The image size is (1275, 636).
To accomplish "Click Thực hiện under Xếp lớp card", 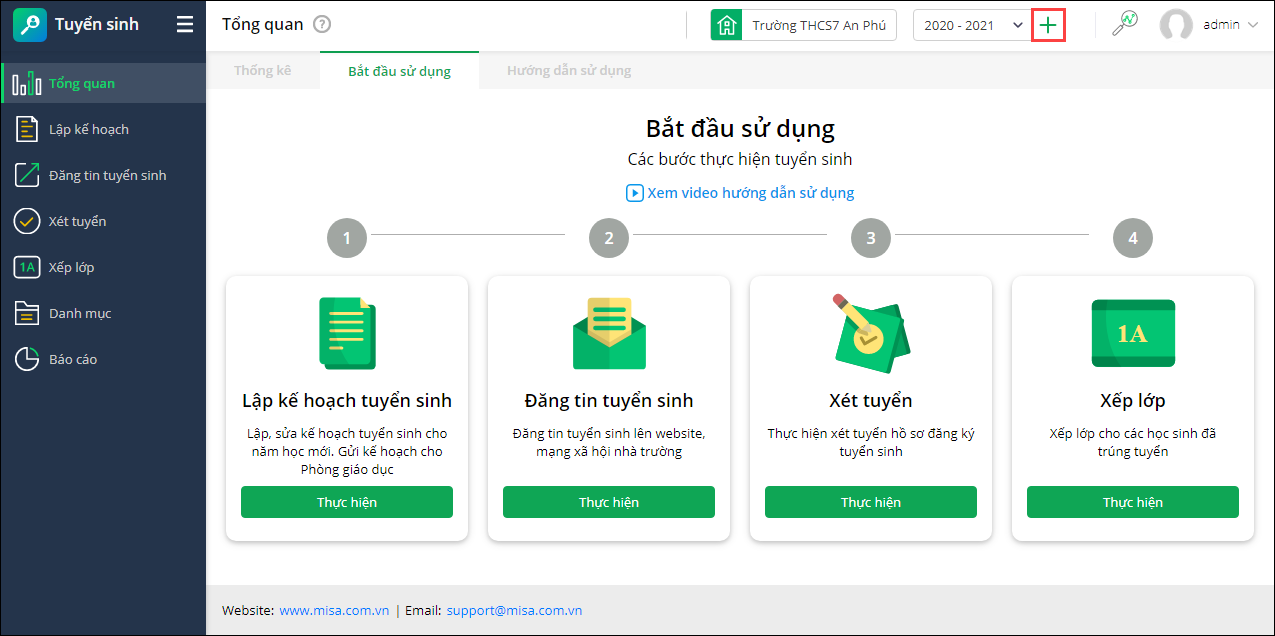I will click(x=1133, y=502).
